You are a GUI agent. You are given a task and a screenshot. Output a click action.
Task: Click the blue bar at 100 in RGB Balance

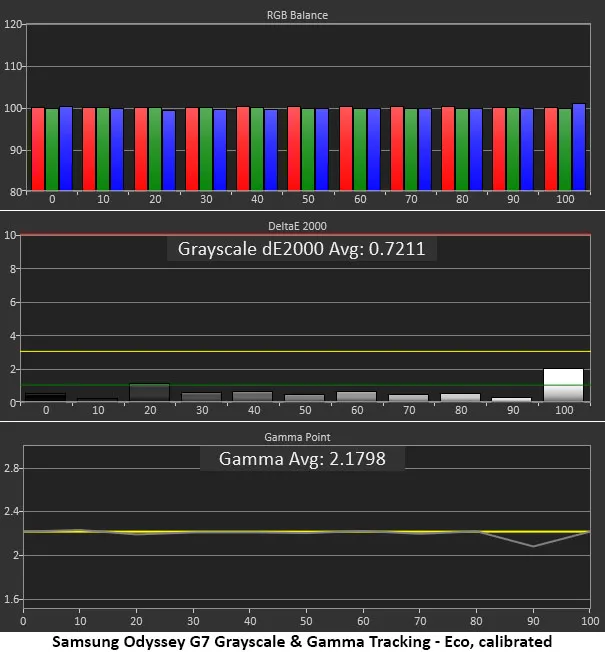[579, 147]
